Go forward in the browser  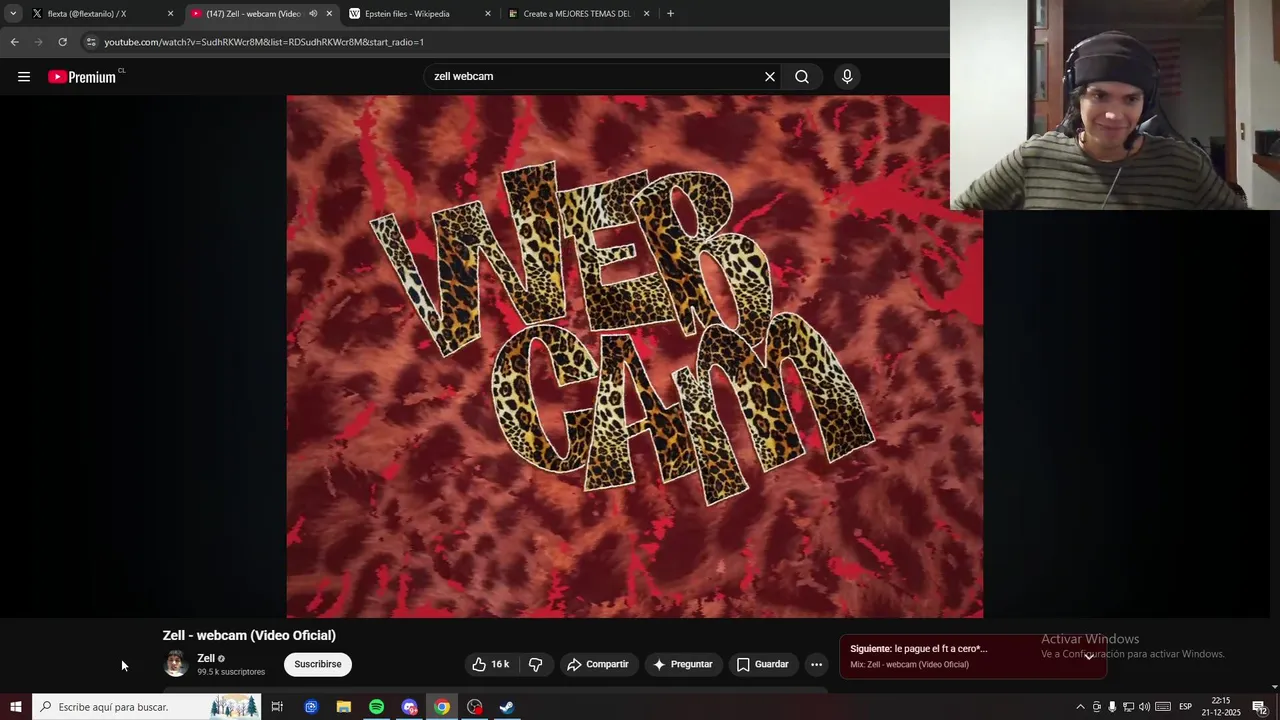point(38,42)
